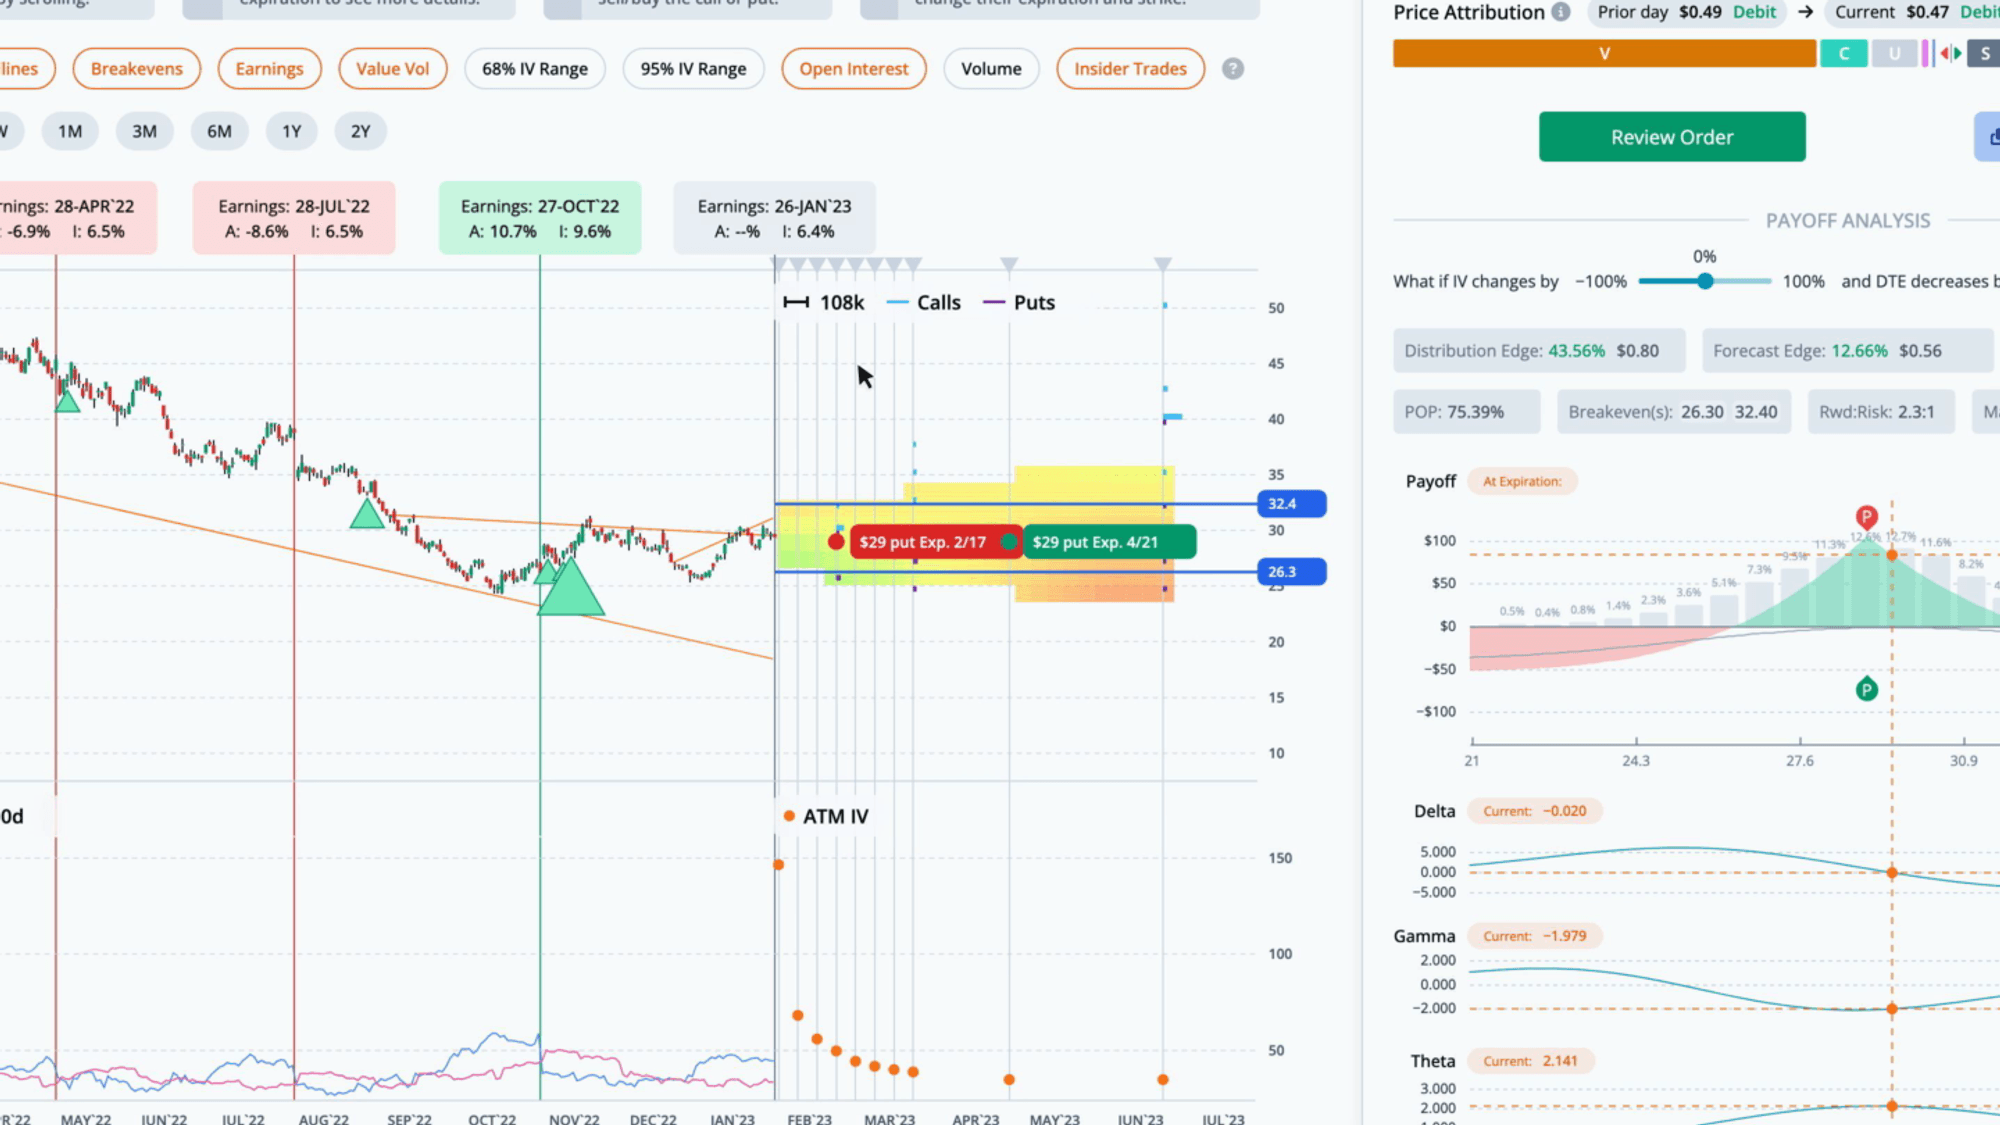Click the green triangle at the 28-APR'22 earnings line

click(x=67, y=401)
